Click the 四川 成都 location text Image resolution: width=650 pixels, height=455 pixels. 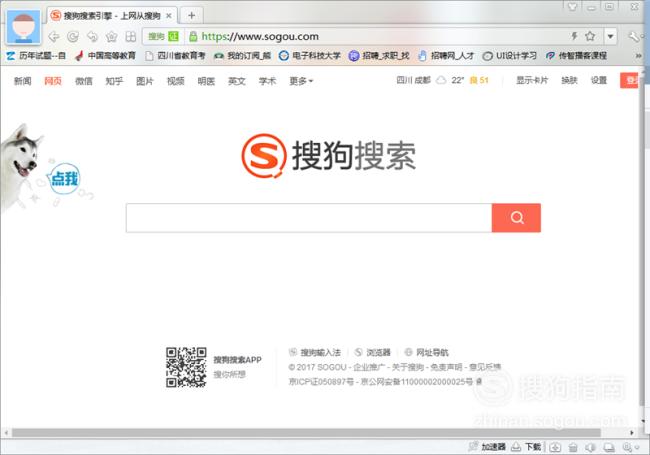tap(413, 80)
